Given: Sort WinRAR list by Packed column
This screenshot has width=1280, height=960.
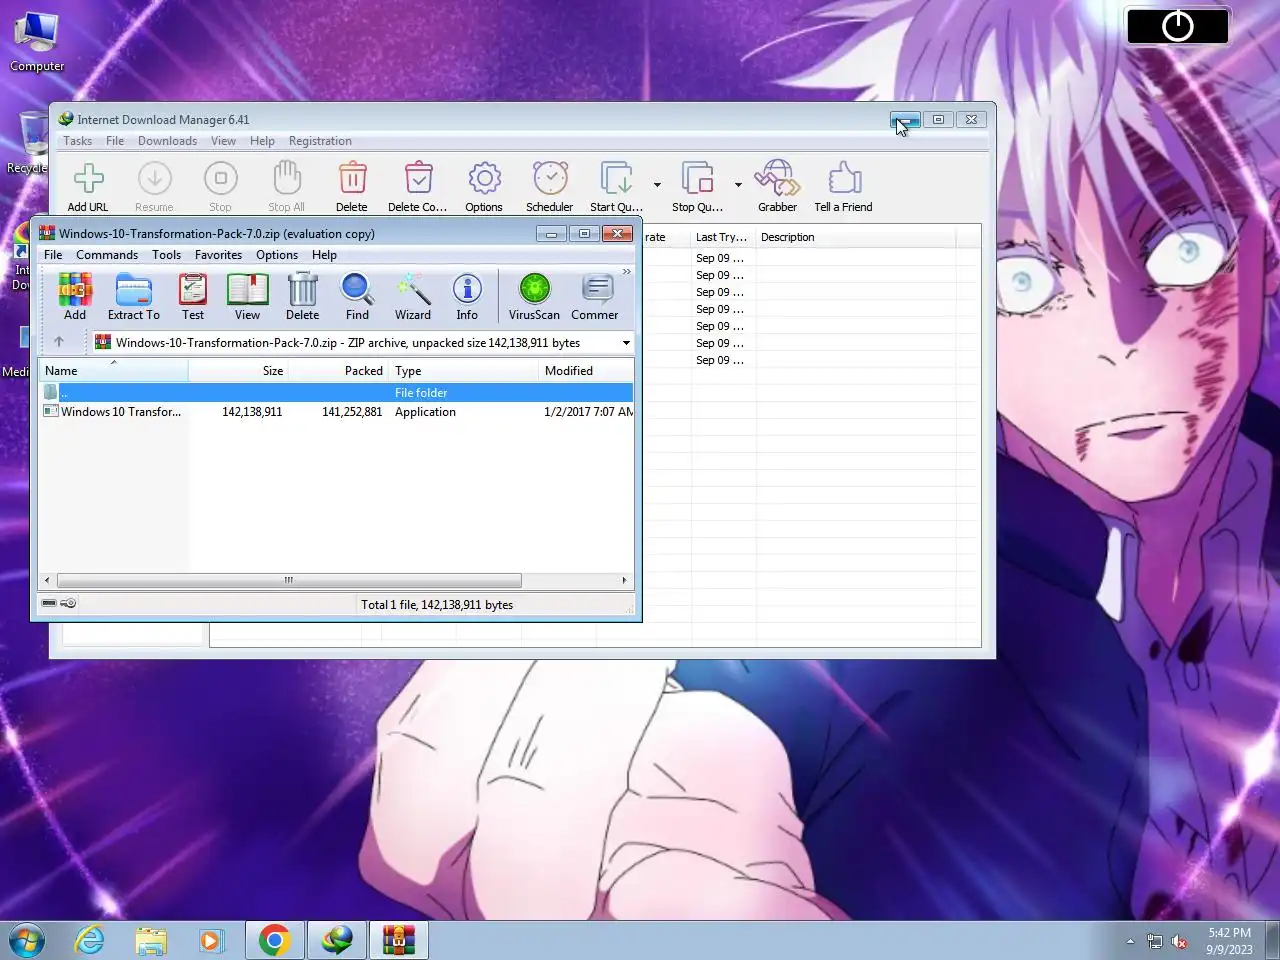Looking at the screenshot, I should pos(338,370).
